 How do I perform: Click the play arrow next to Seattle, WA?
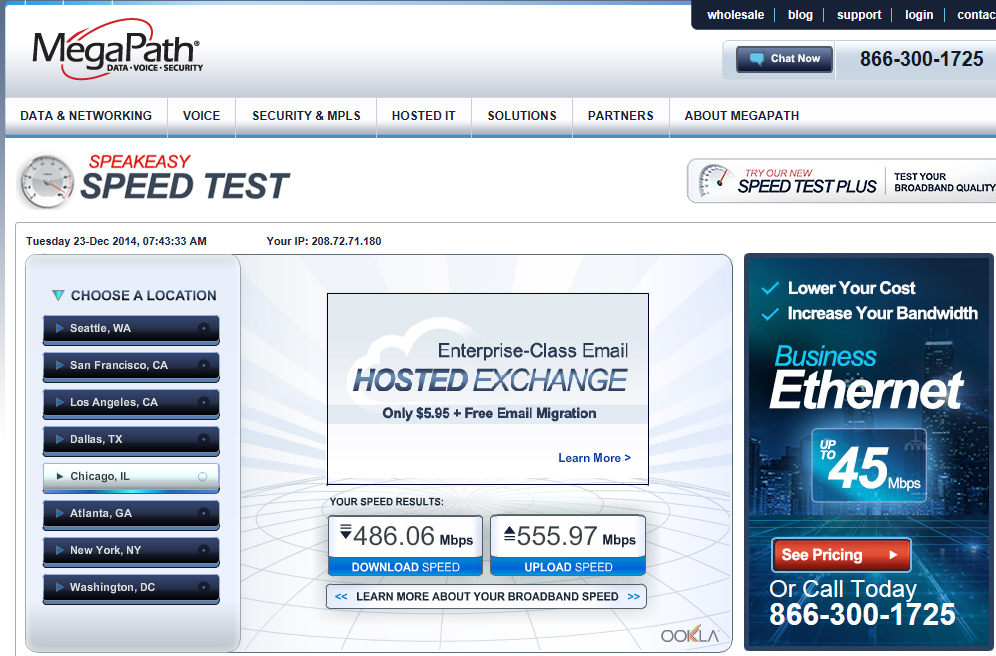[x=60, y=328]
